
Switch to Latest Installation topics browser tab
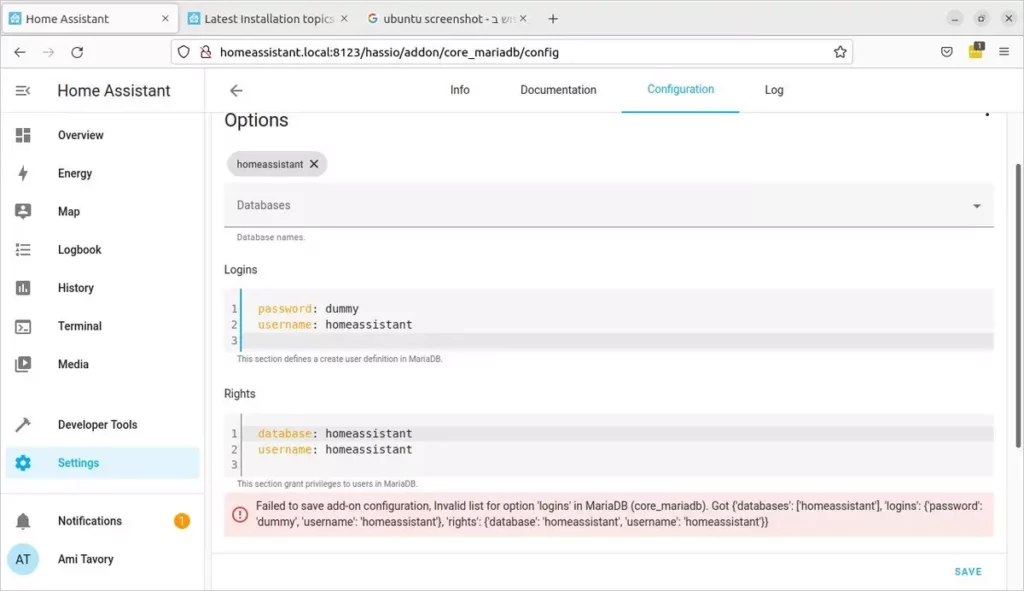coord(268,19)
